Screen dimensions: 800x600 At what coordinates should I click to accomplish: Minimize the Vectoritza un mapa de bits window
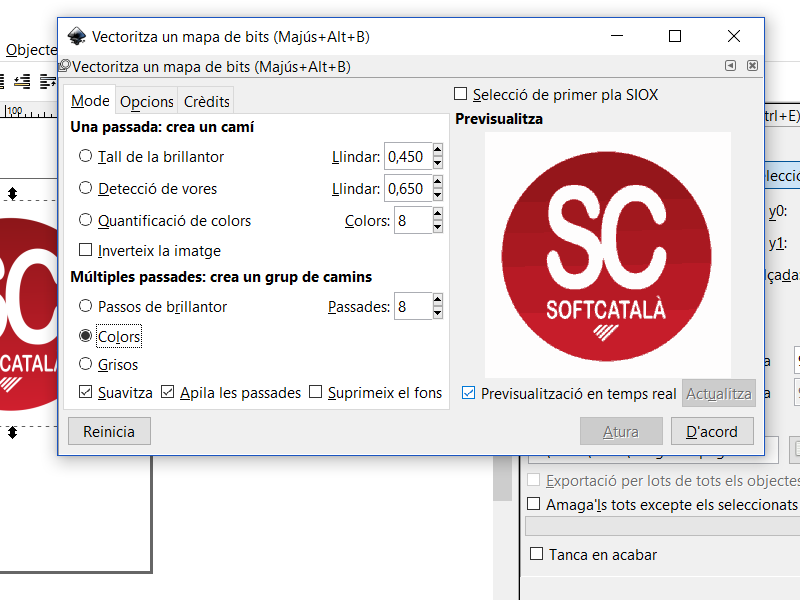(x=617, y=36)
